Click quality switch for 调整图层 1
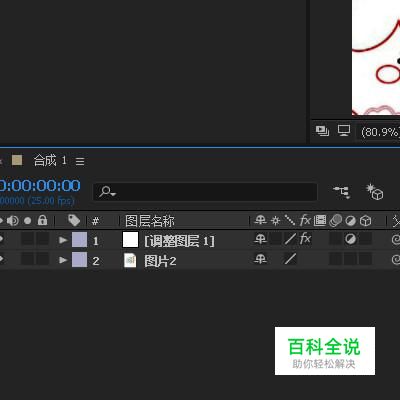This screenshot has width=400, height=400. [x=290, y=239]
